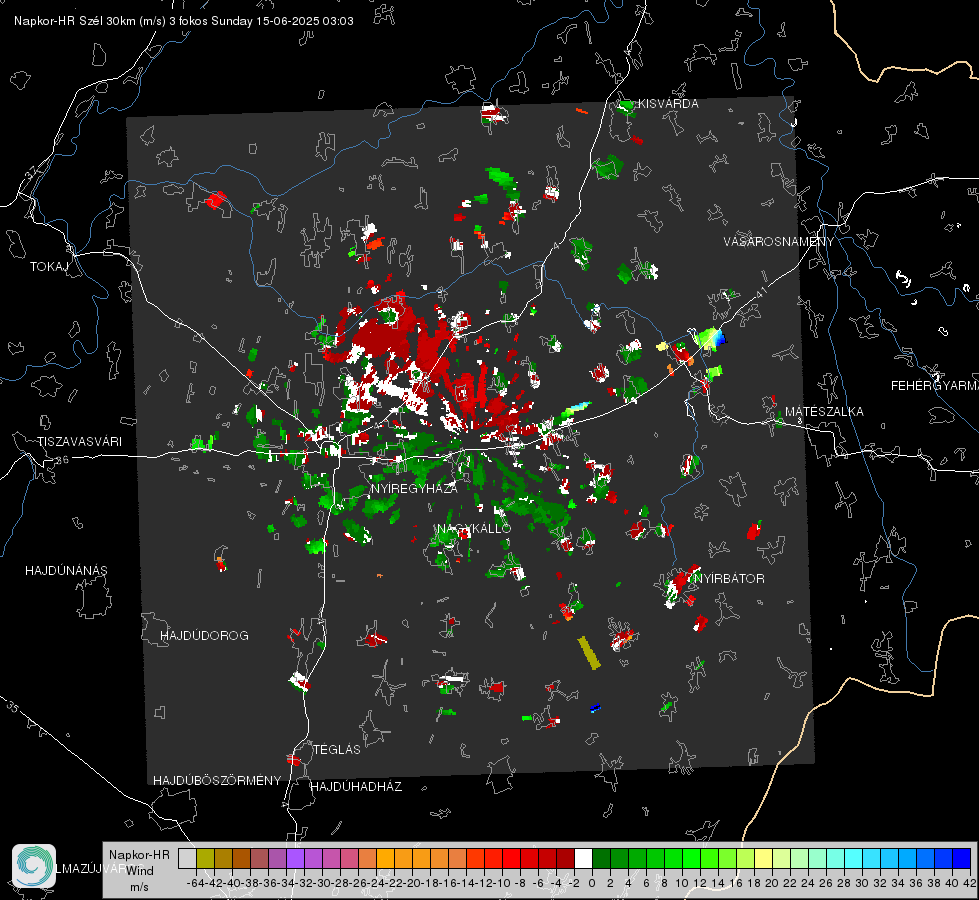The width and height of the screenshot is (979, 900).
Task: Select the NAGYKÁLLÓ town label
Action: pyautogui.click(x=474, y=528)
